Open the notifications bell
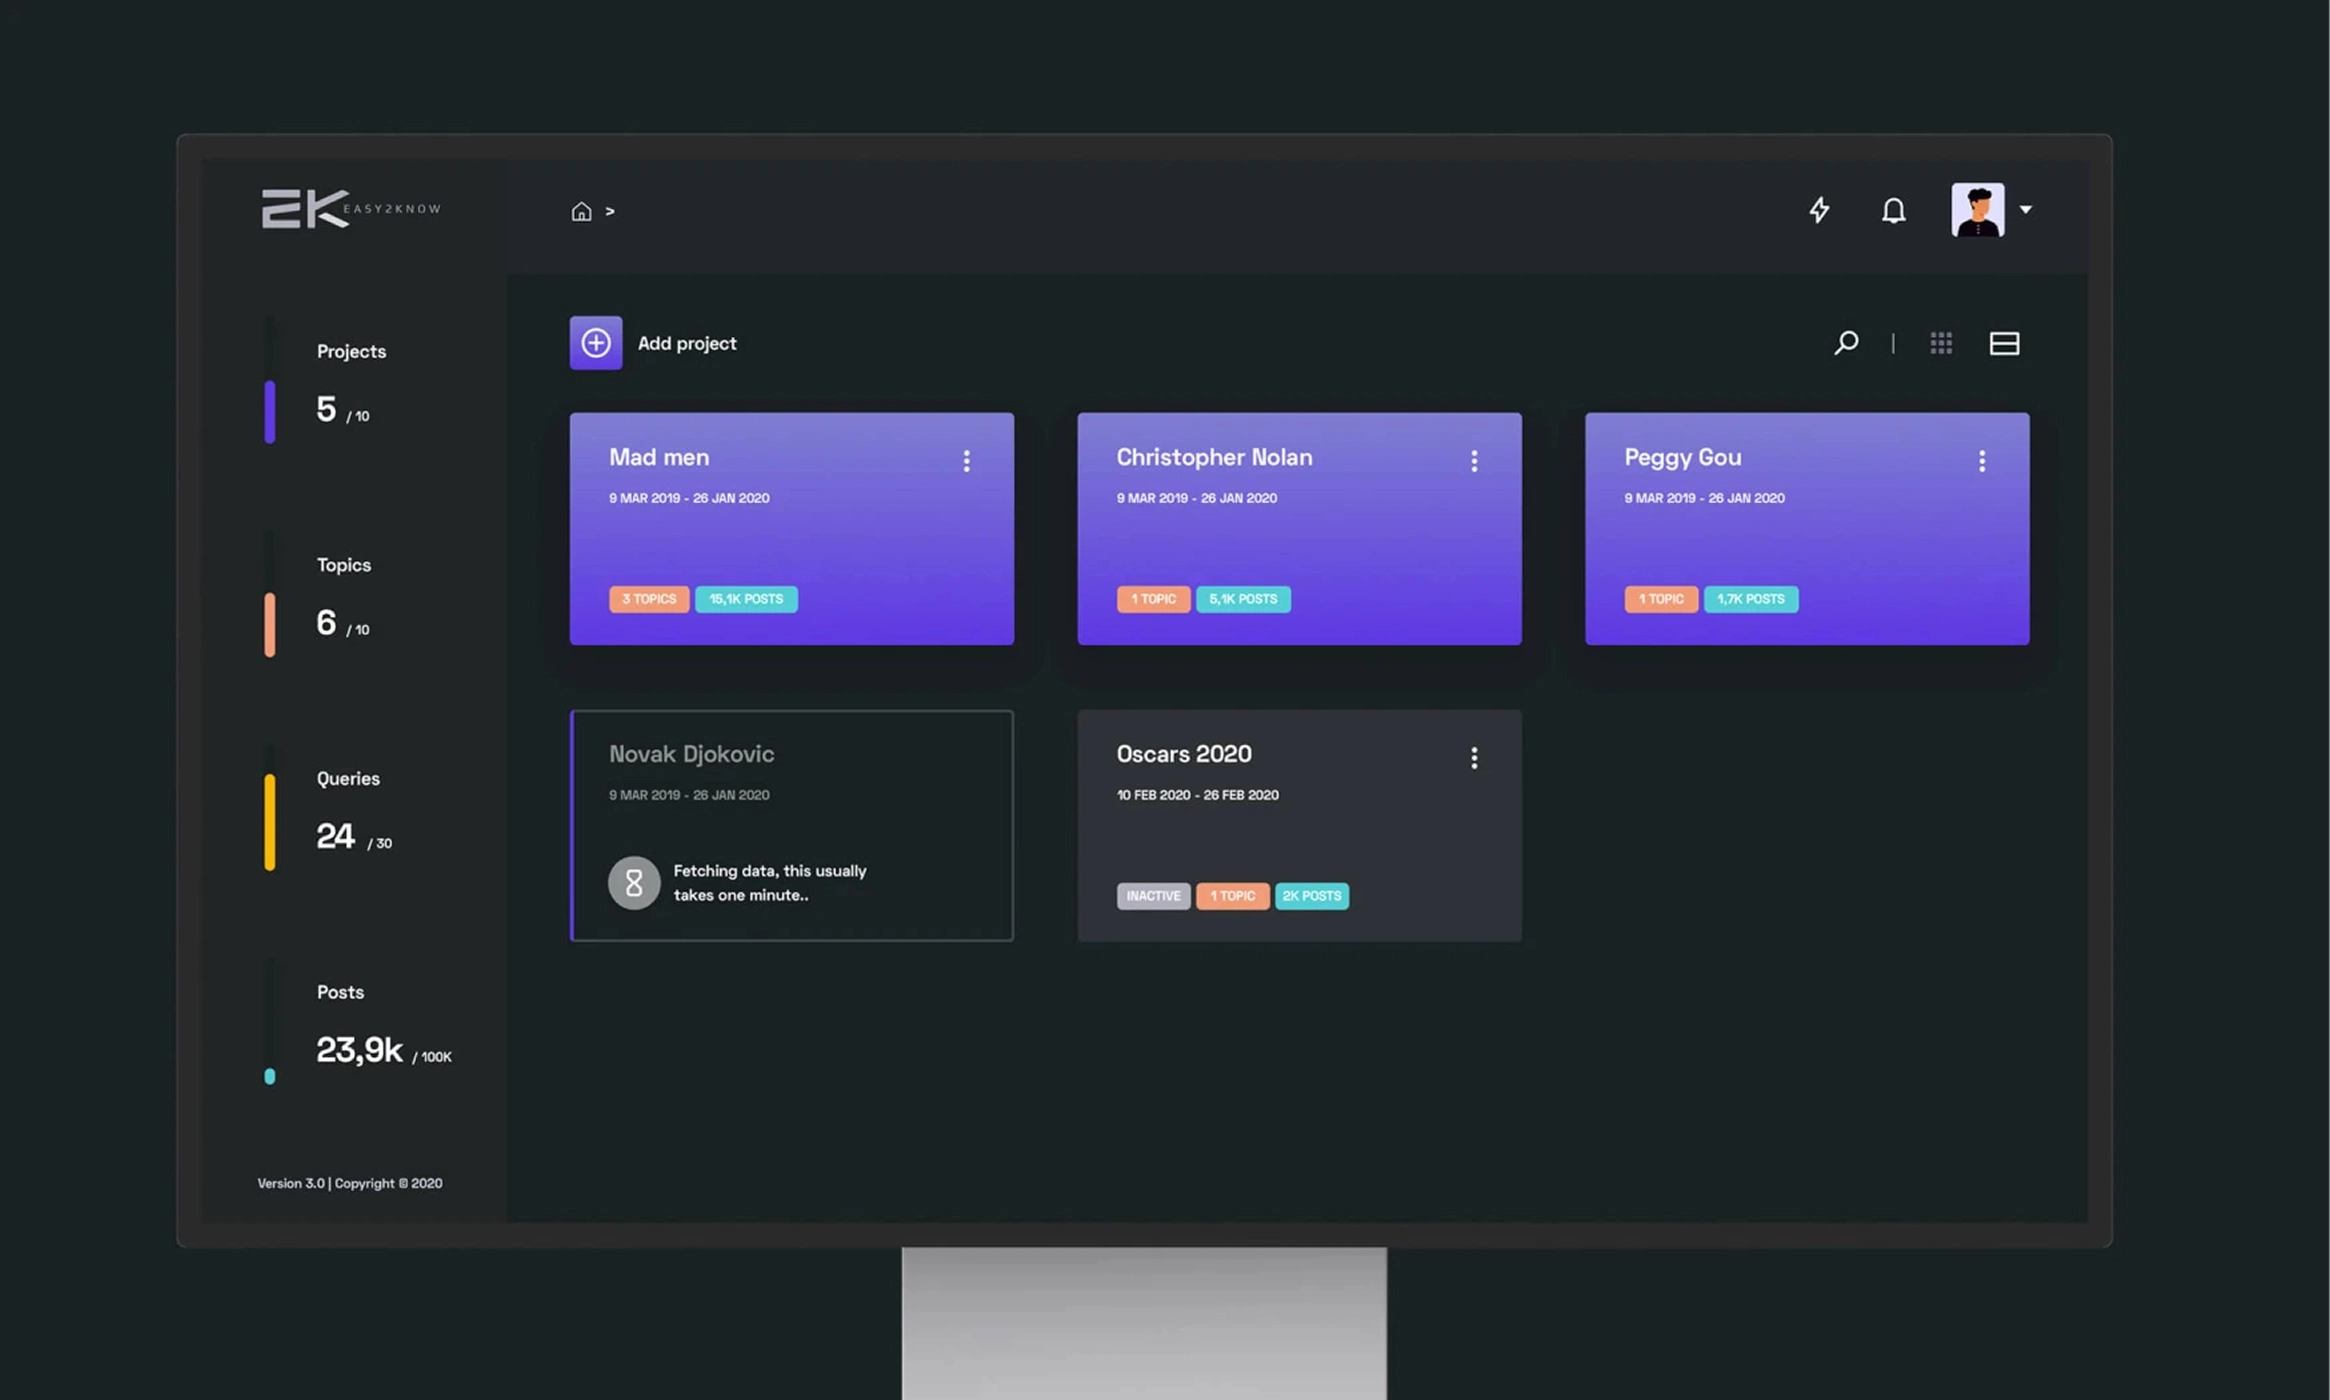Screen dimensions: 2330x1400 [x=1893, y=210]
